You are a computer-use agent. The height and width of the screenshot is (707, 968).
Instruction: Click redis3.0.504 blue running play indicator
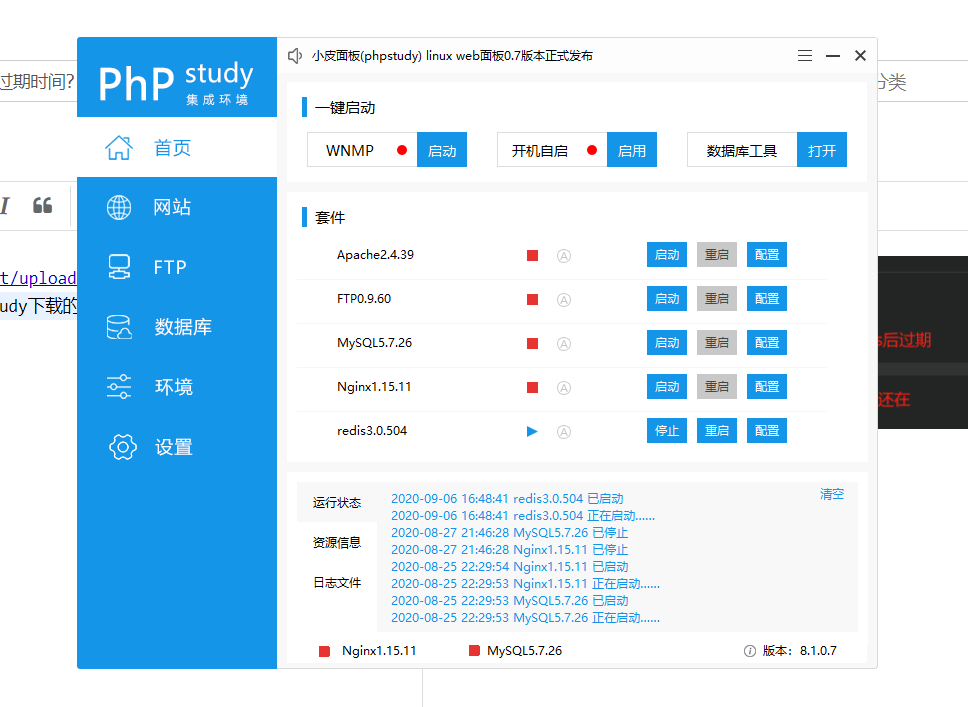tap(532, 432)
